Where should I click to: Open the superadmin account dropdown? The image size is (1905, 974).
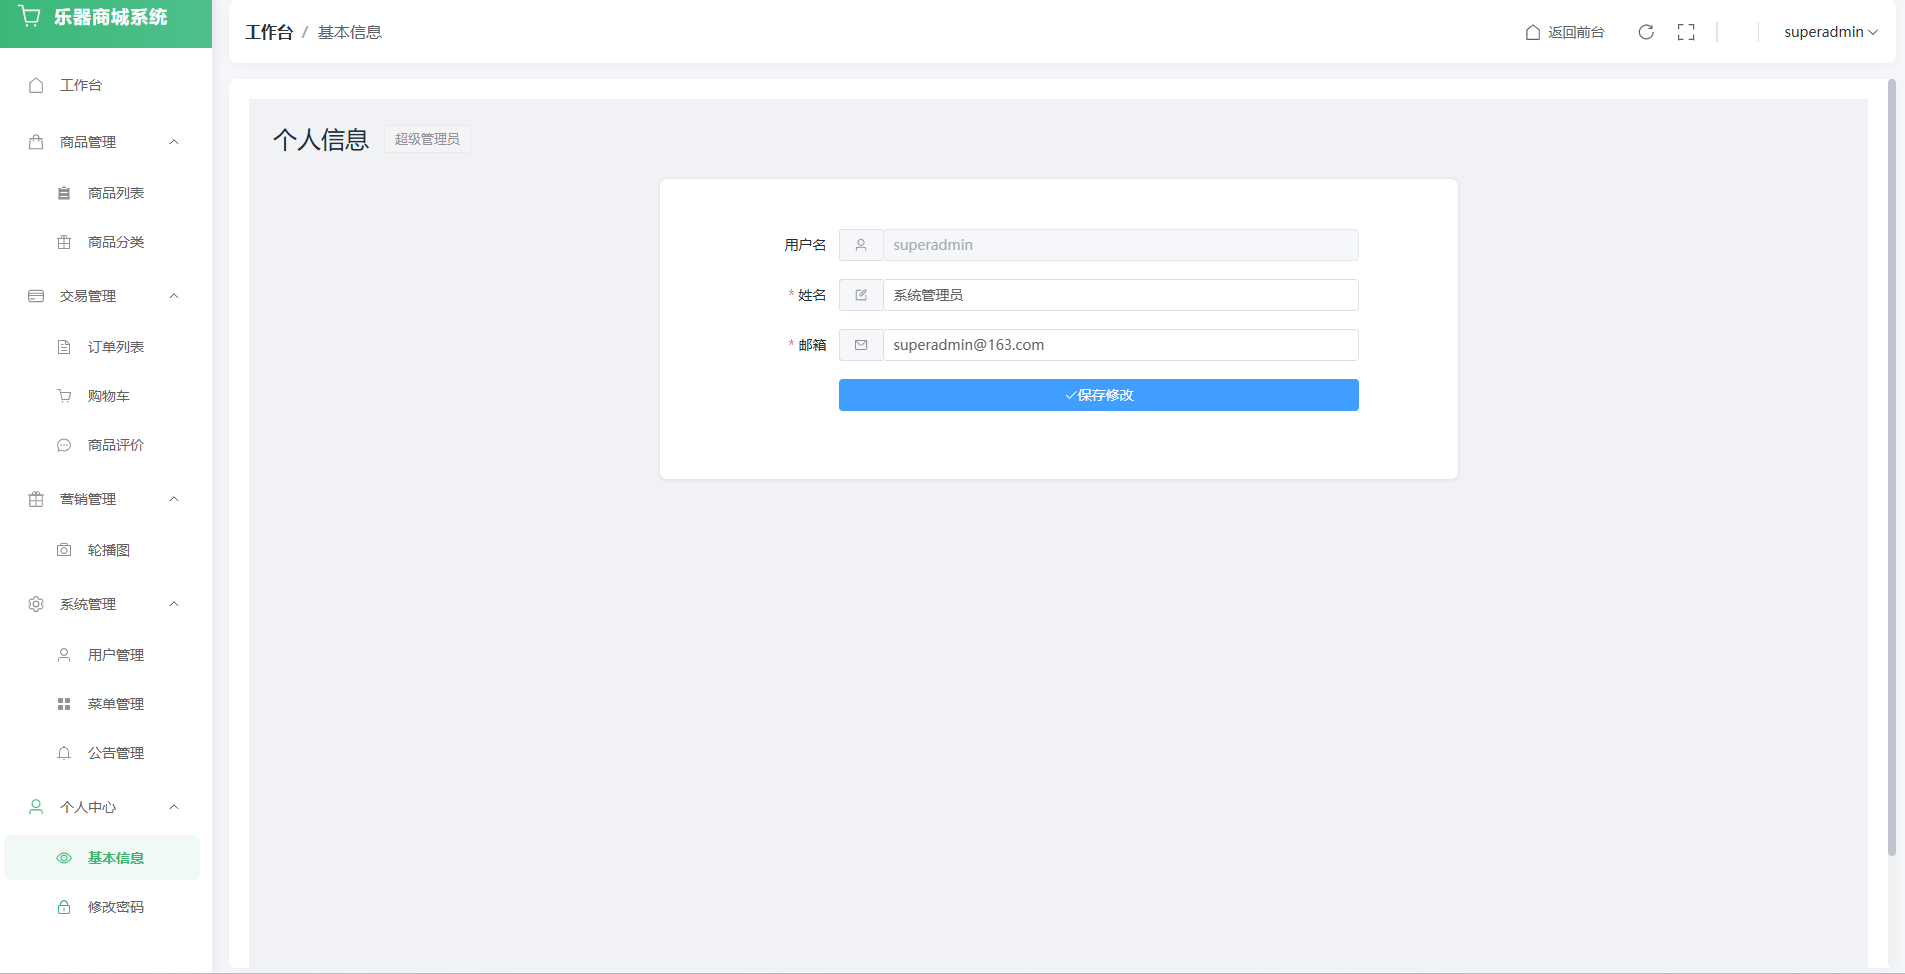(1830, 32)
